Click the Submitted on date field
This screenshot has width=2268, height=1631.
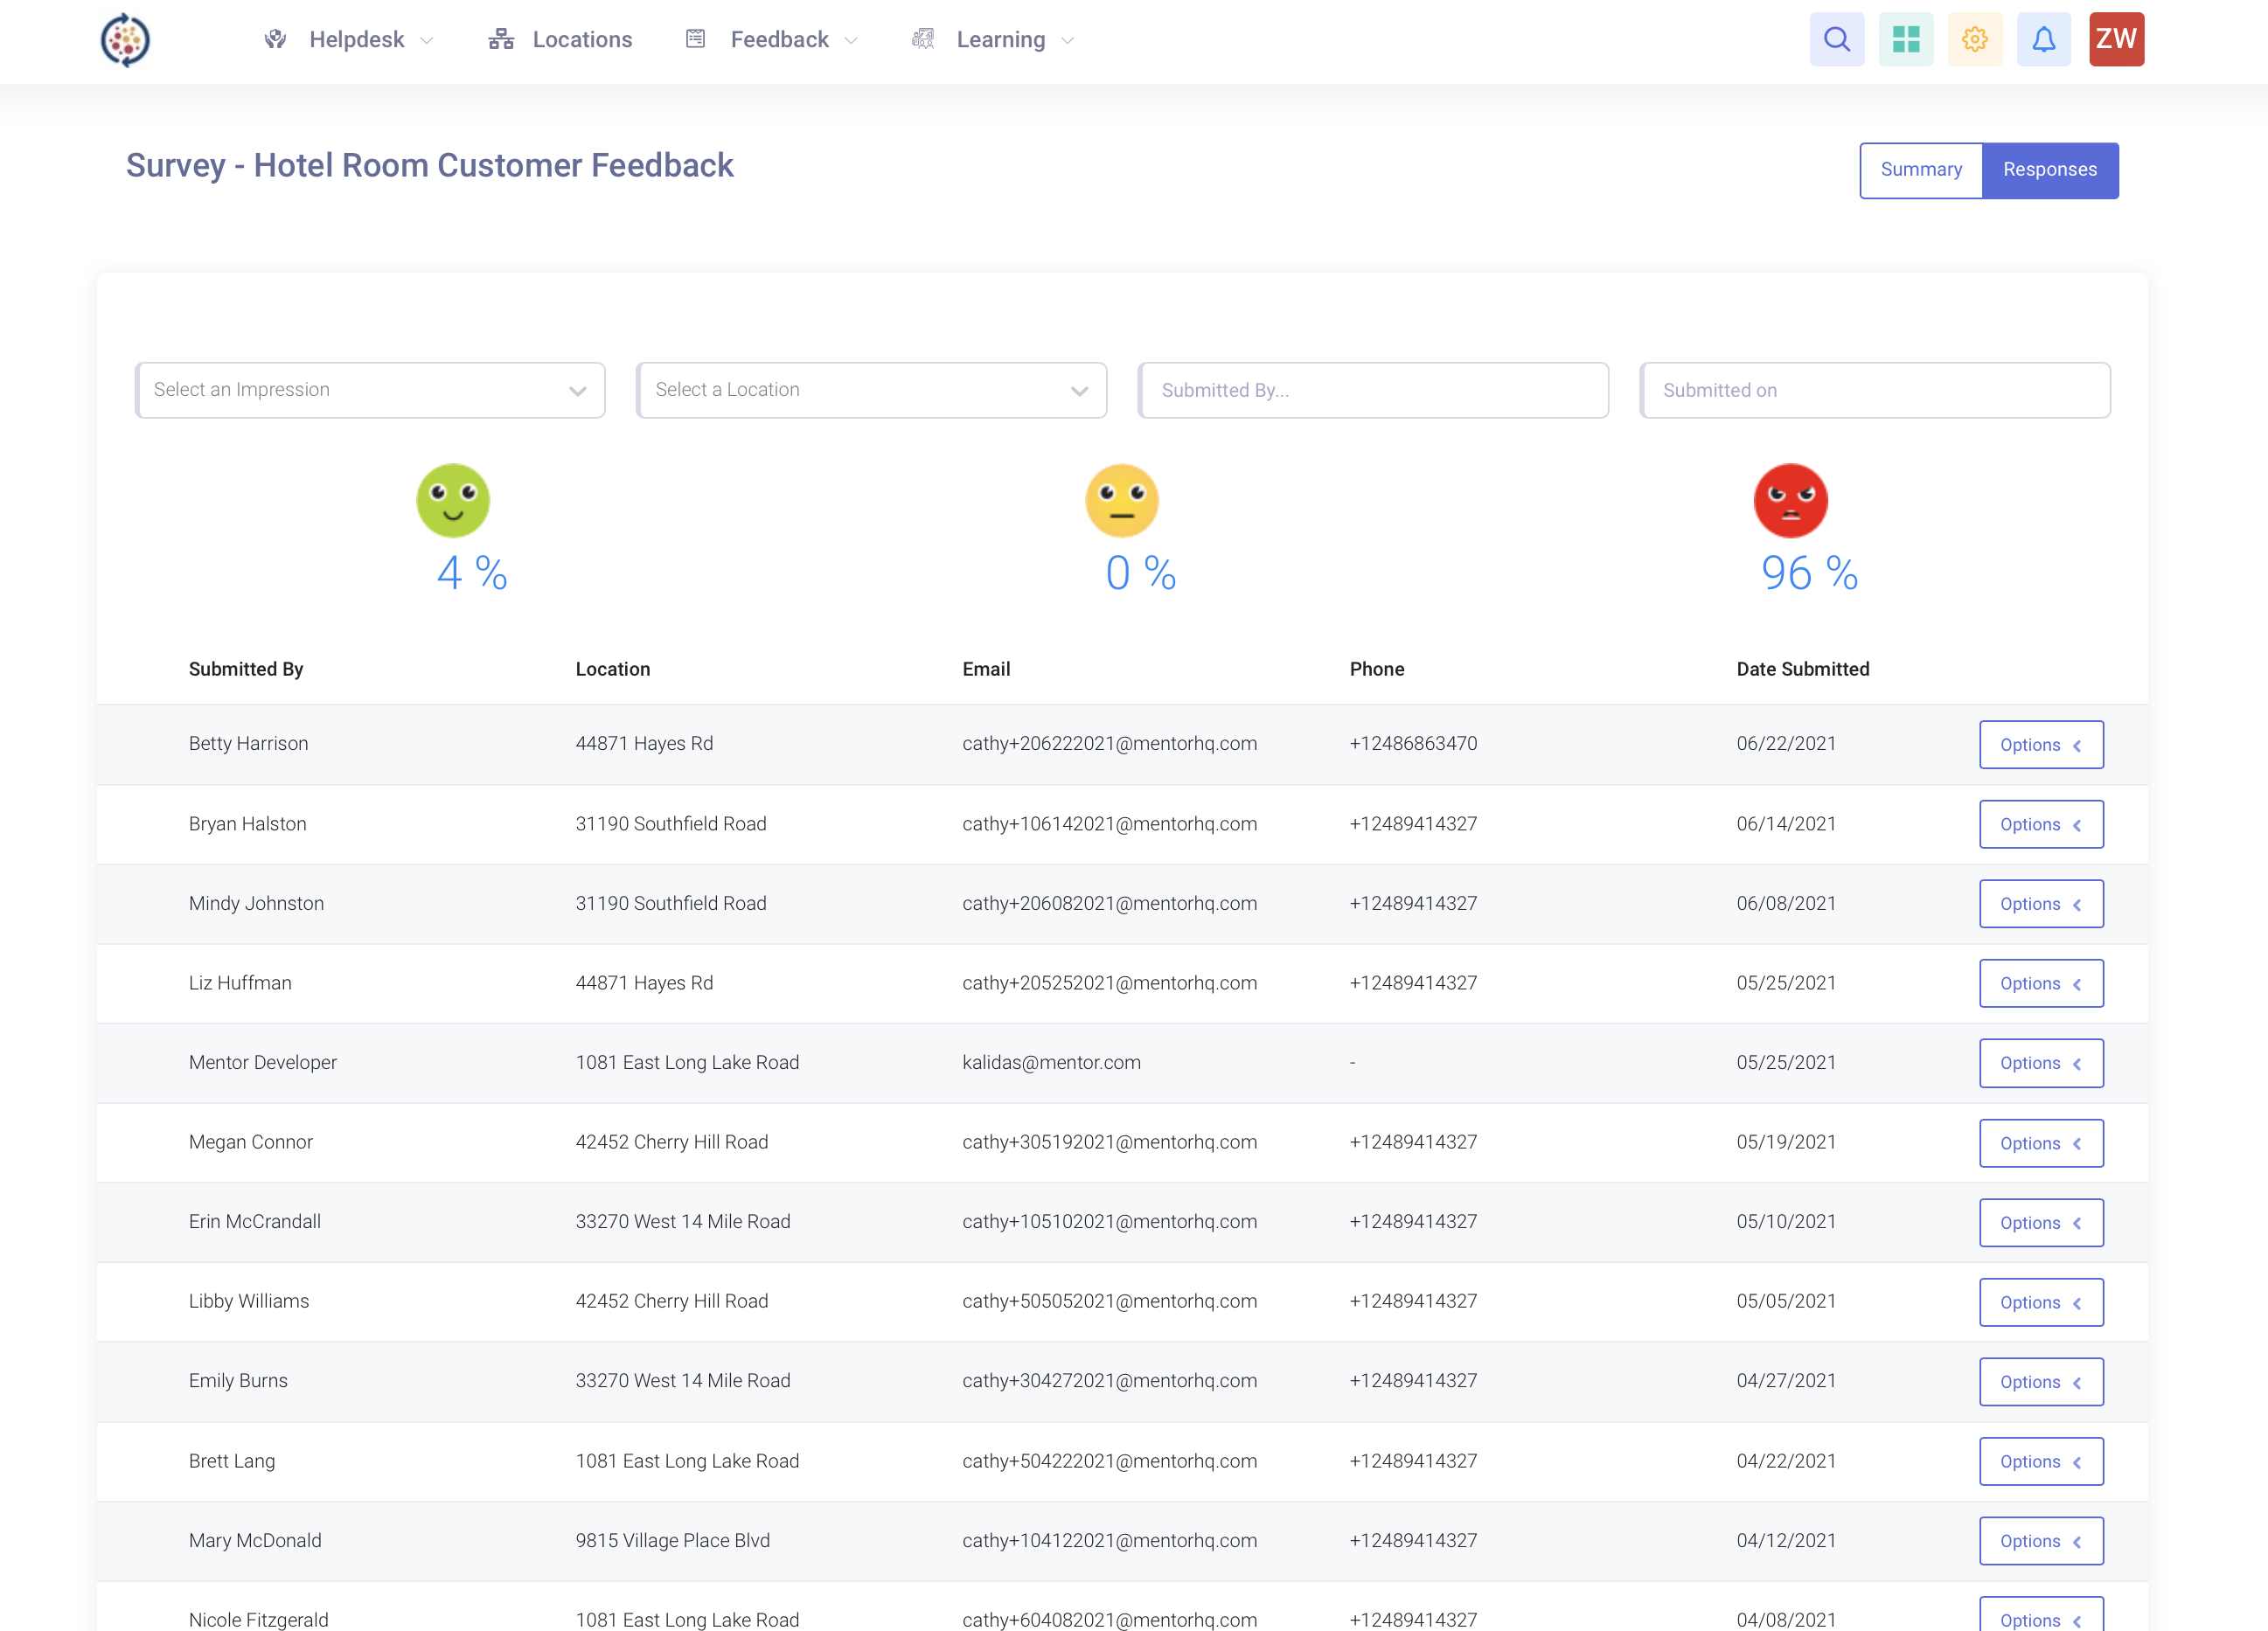coord(1876,390)
